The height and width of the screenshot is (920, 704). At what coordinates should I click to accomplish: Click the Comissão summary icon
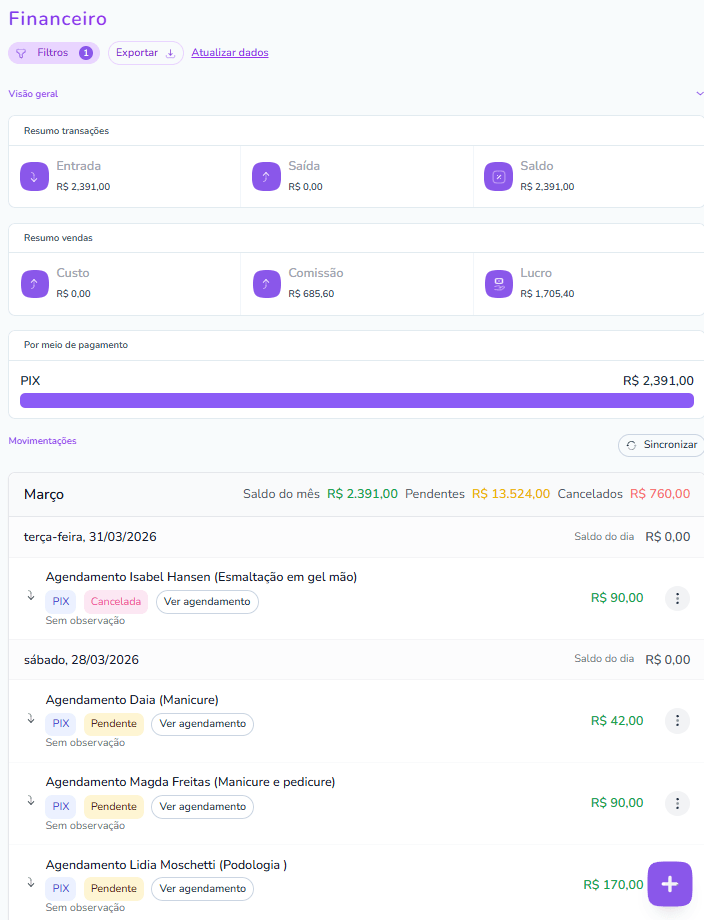[x=266, y=284]
